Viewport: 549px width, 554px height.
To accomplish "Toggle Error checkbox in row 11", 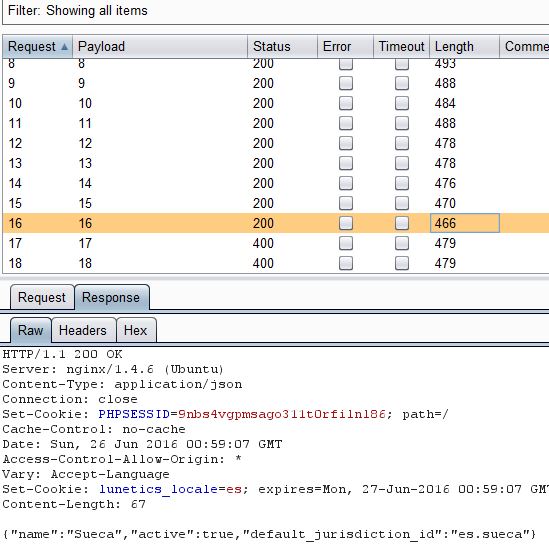I will (346, 123).
